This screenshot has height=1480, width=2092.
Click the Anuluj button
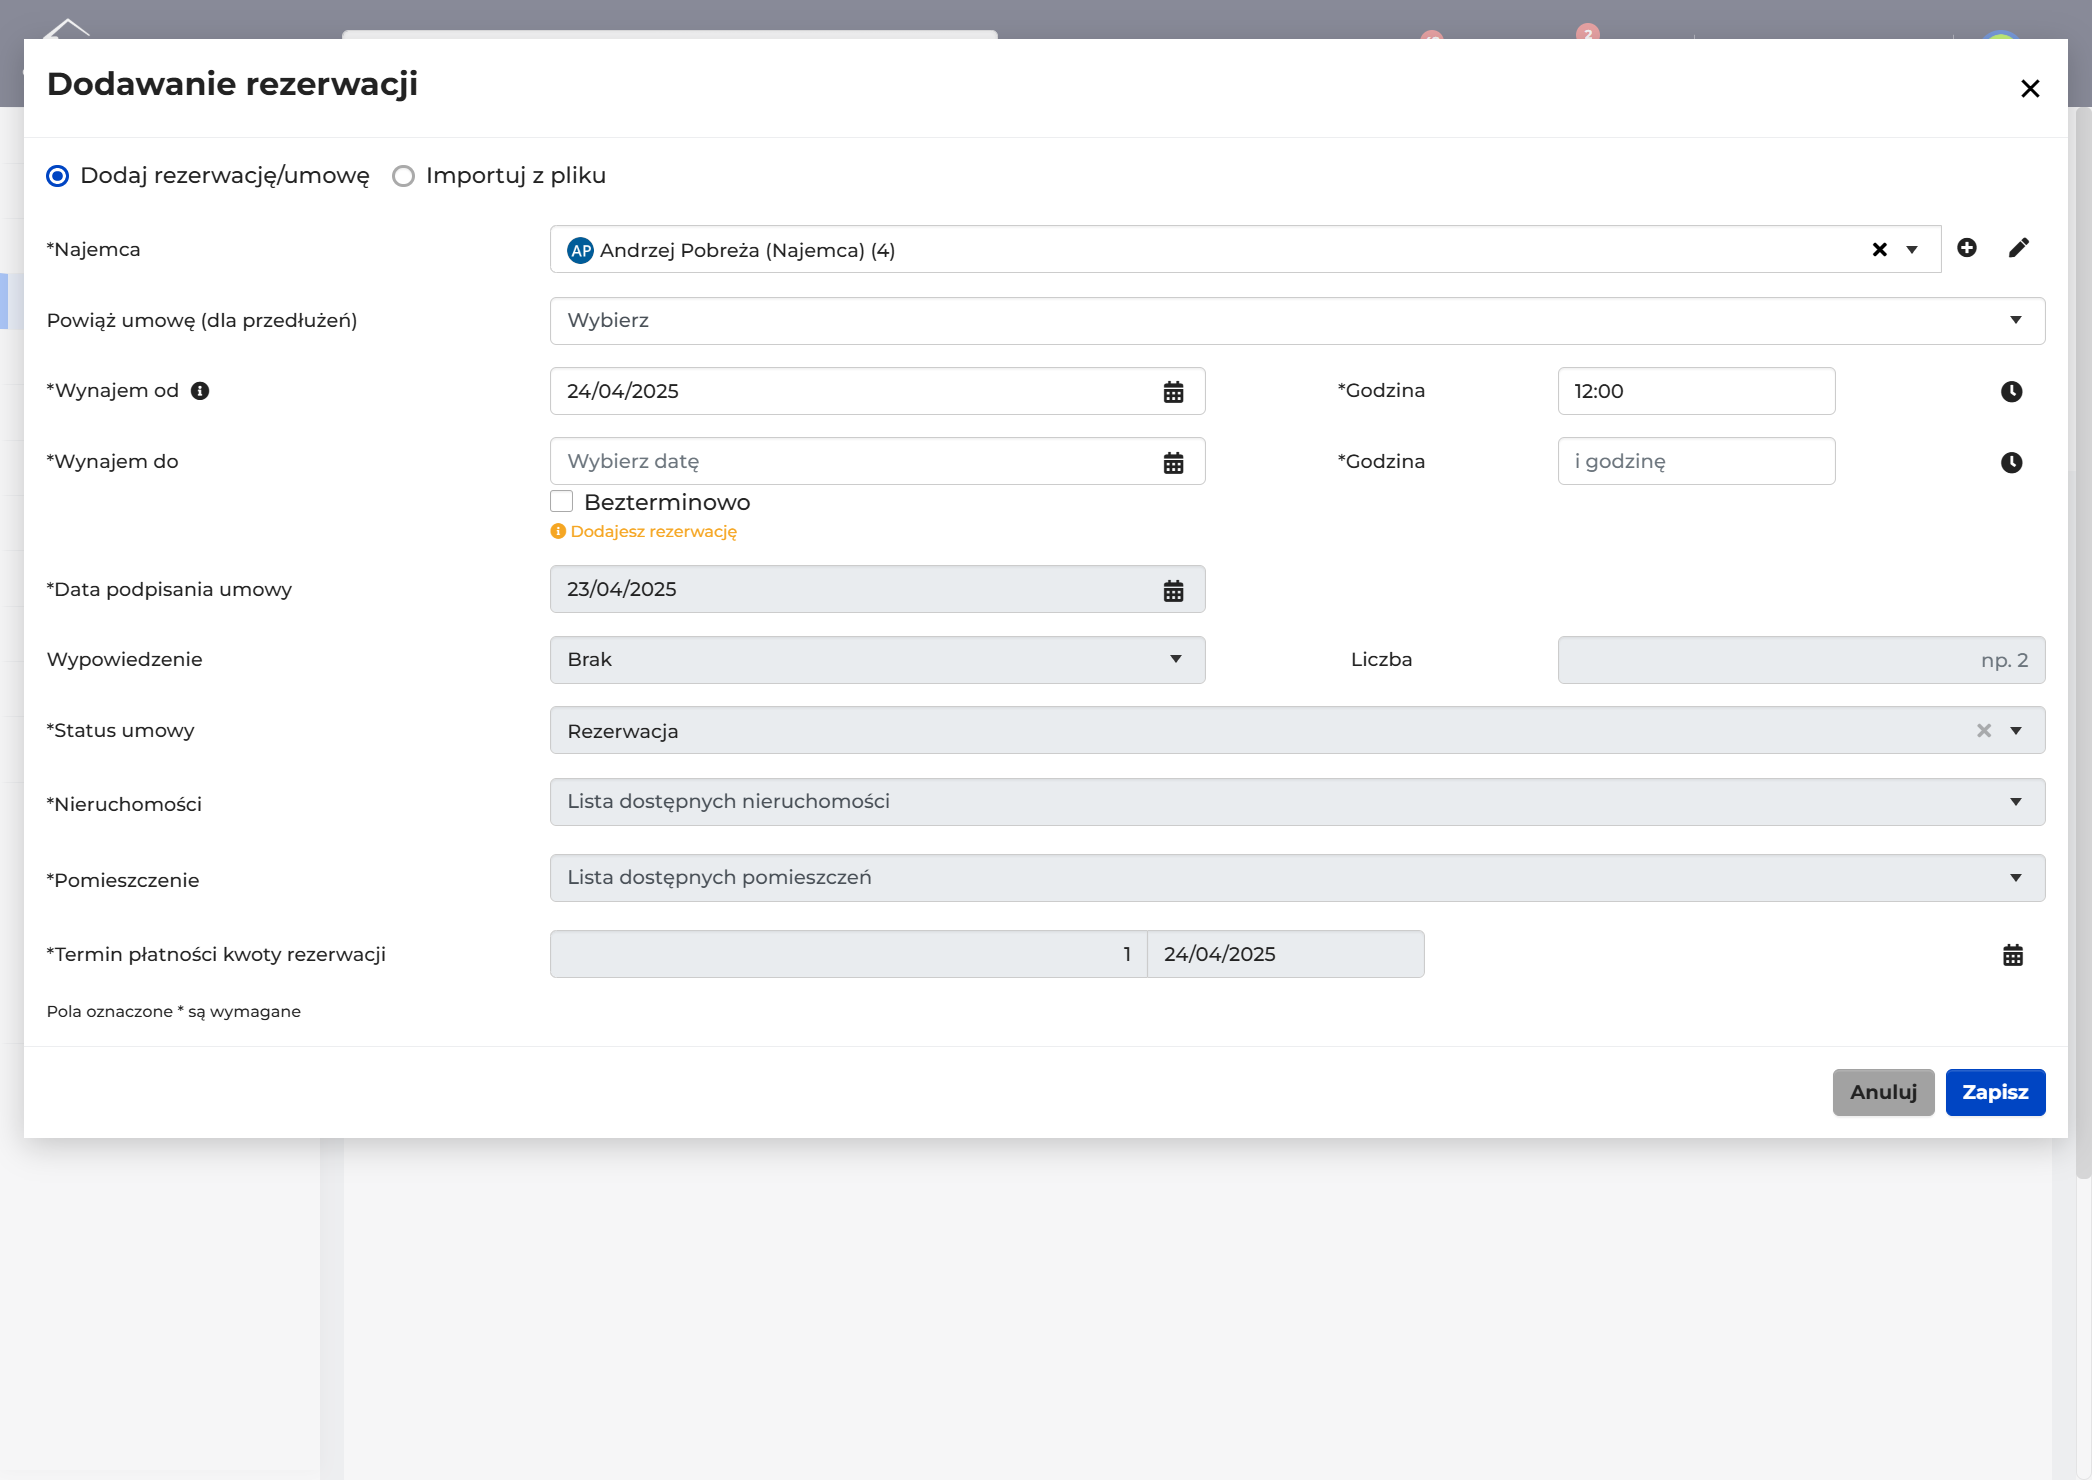[1883, 1092]
